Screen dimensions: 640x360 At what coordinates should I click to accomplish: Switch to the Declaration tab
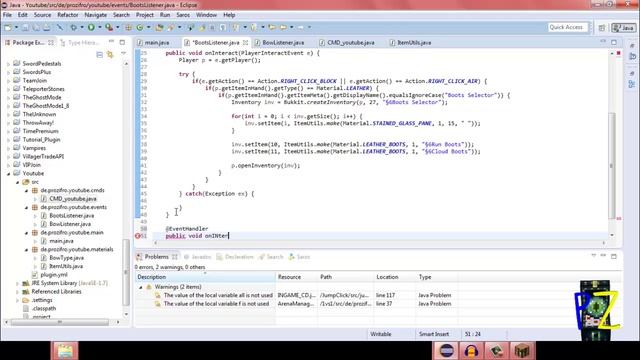click(235, 257)
